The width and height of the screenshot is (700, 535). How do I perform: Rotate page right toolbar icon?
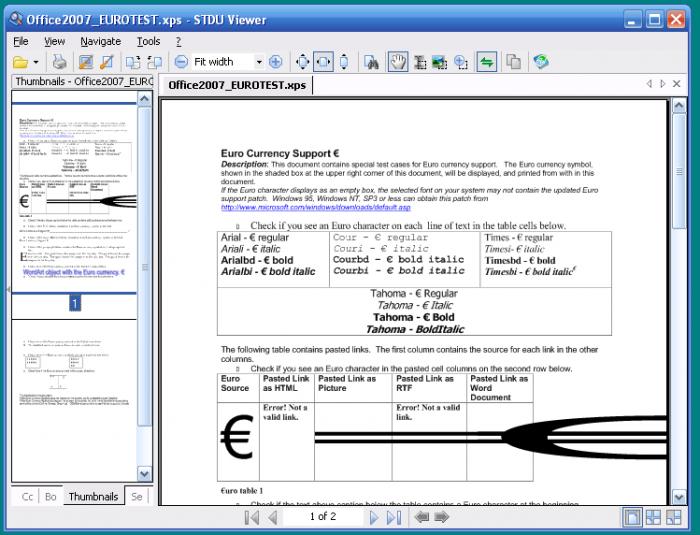coord(154,62)
